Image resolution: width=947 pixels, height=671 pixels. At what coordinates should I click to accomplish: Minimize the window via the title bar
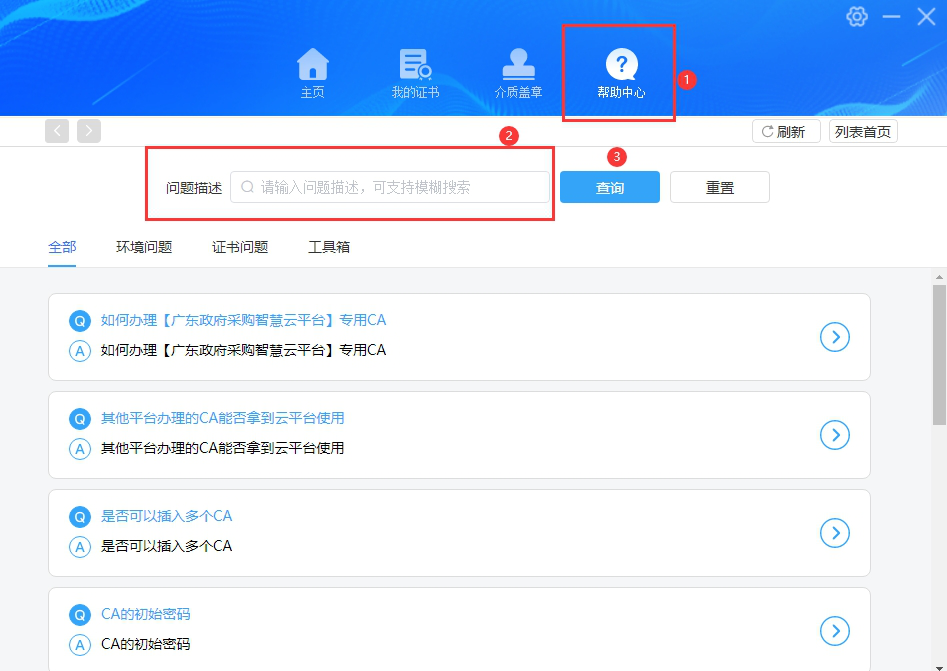click(891, 16)
